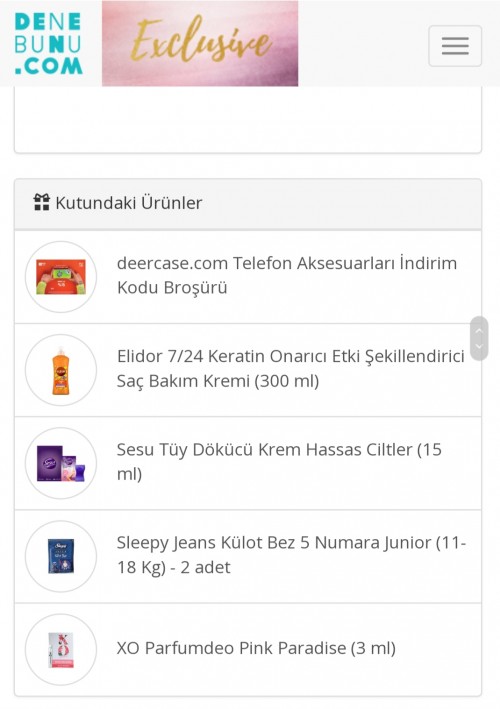Select Sesu Tüy Dökücü Krem Hassas Ciltler

(x=279, y=462)
